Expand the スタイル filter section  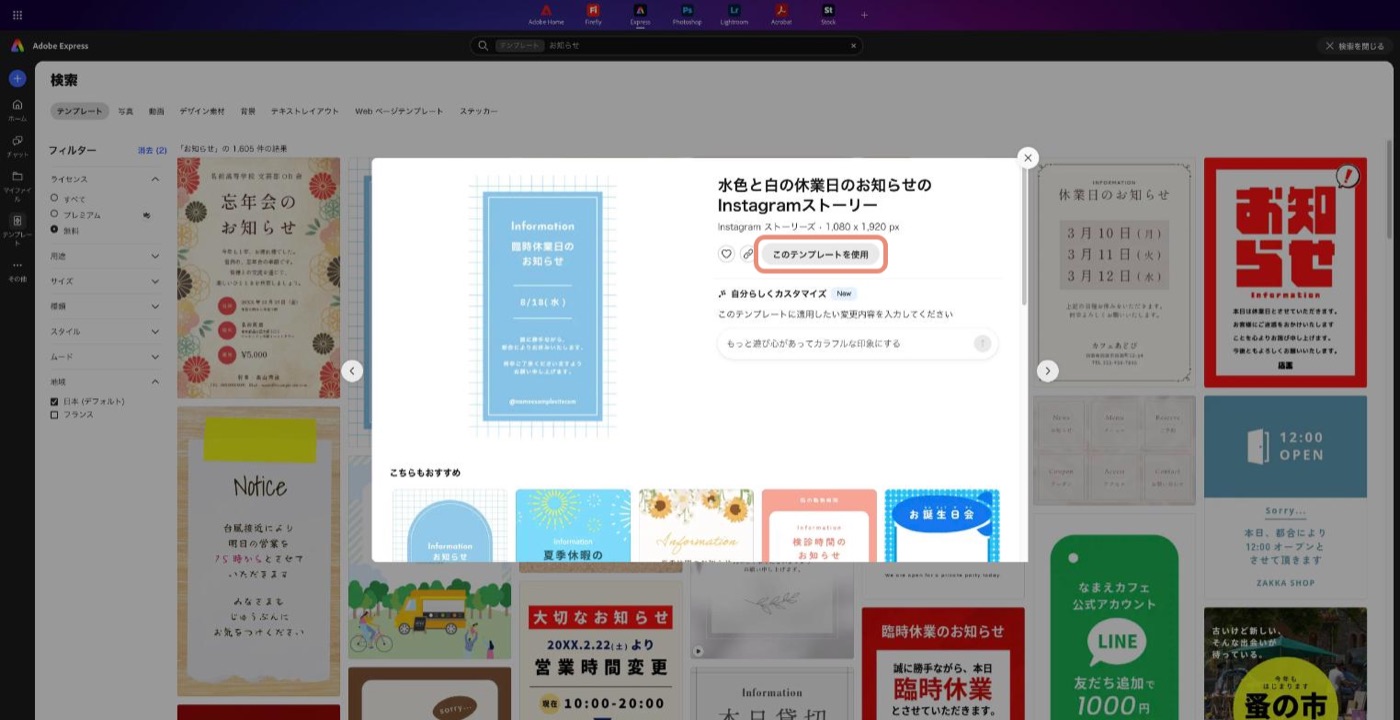pos(155,331)
